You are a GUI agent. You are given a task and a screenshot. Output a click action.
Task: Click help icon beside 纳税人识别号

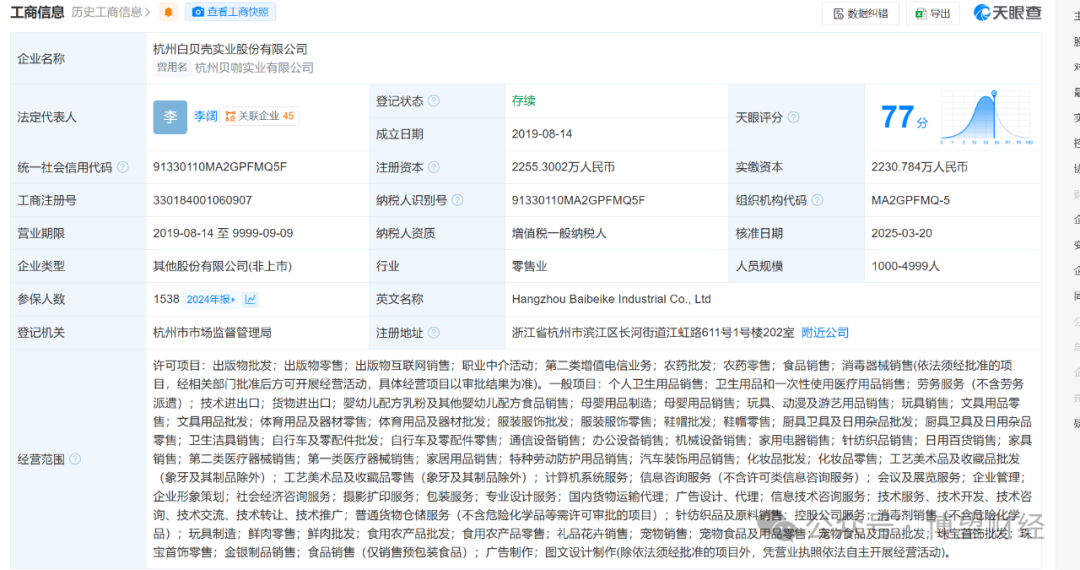tap(457, 200)
